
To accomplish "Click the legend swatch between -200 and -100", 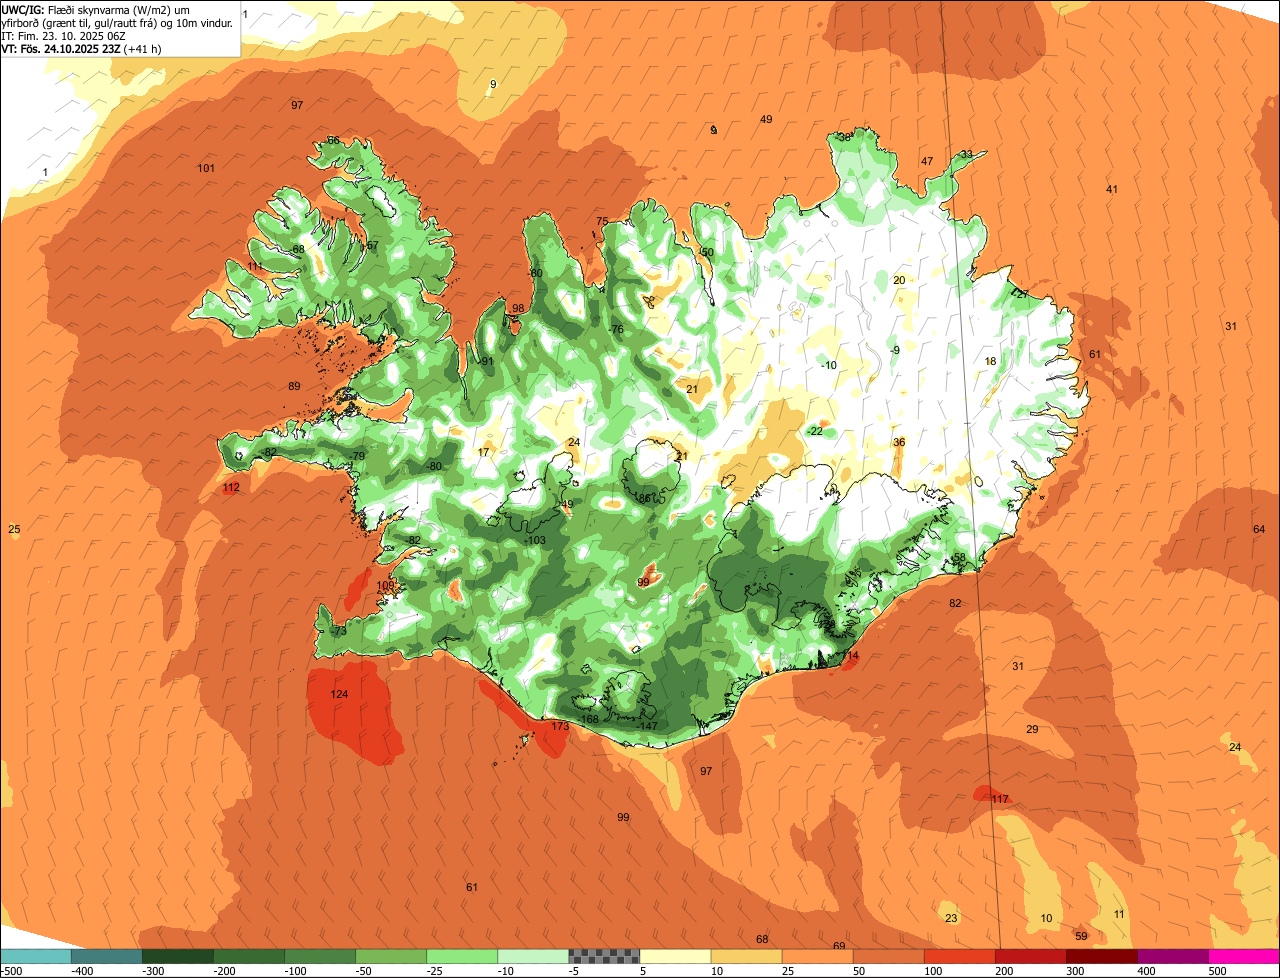I will [x=248, y=955].
